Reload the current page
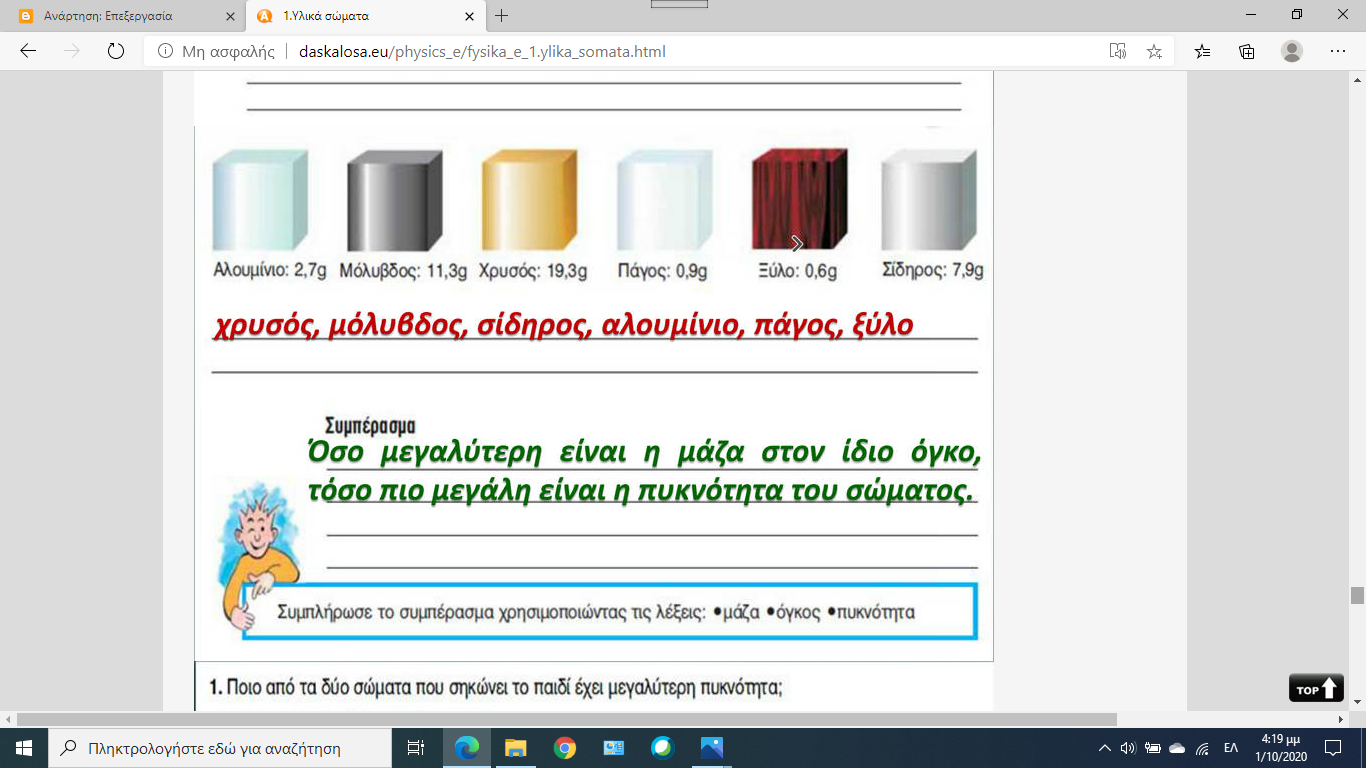Viewport: 1366px width, 768px height. pyautogui.click(x=115, y=51)
